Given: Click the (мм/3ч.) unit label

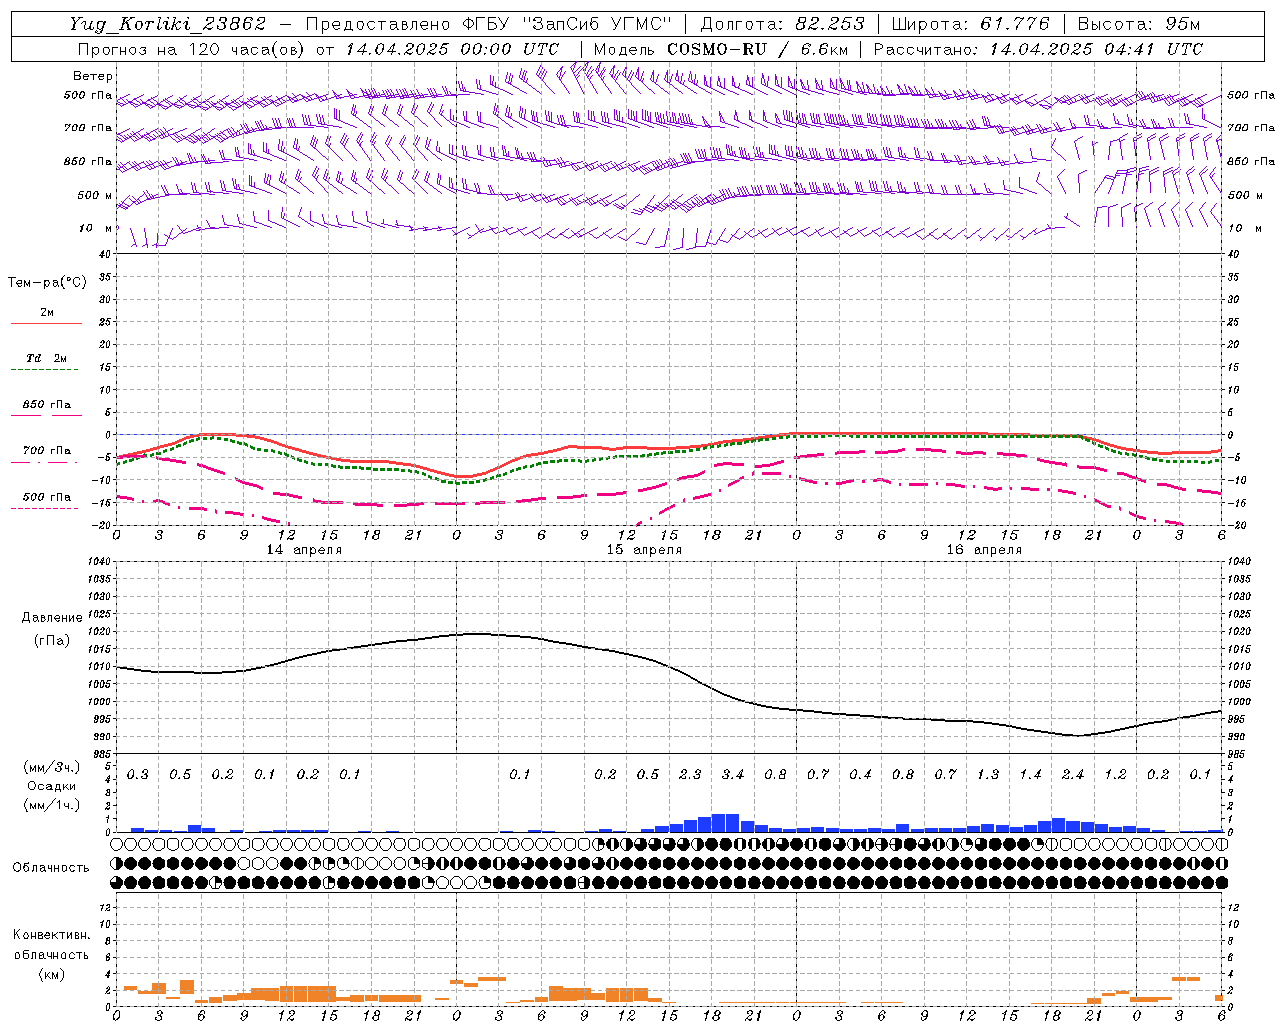Looking at the screenshot, I should coord(49,767).
